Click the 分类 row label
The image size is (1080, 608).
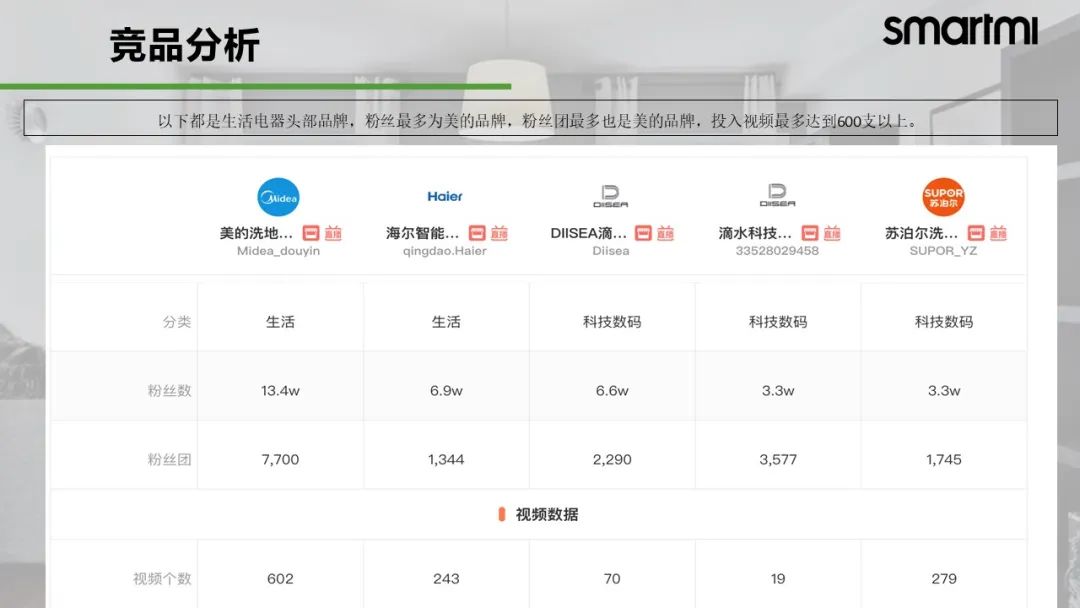point(177,322)
